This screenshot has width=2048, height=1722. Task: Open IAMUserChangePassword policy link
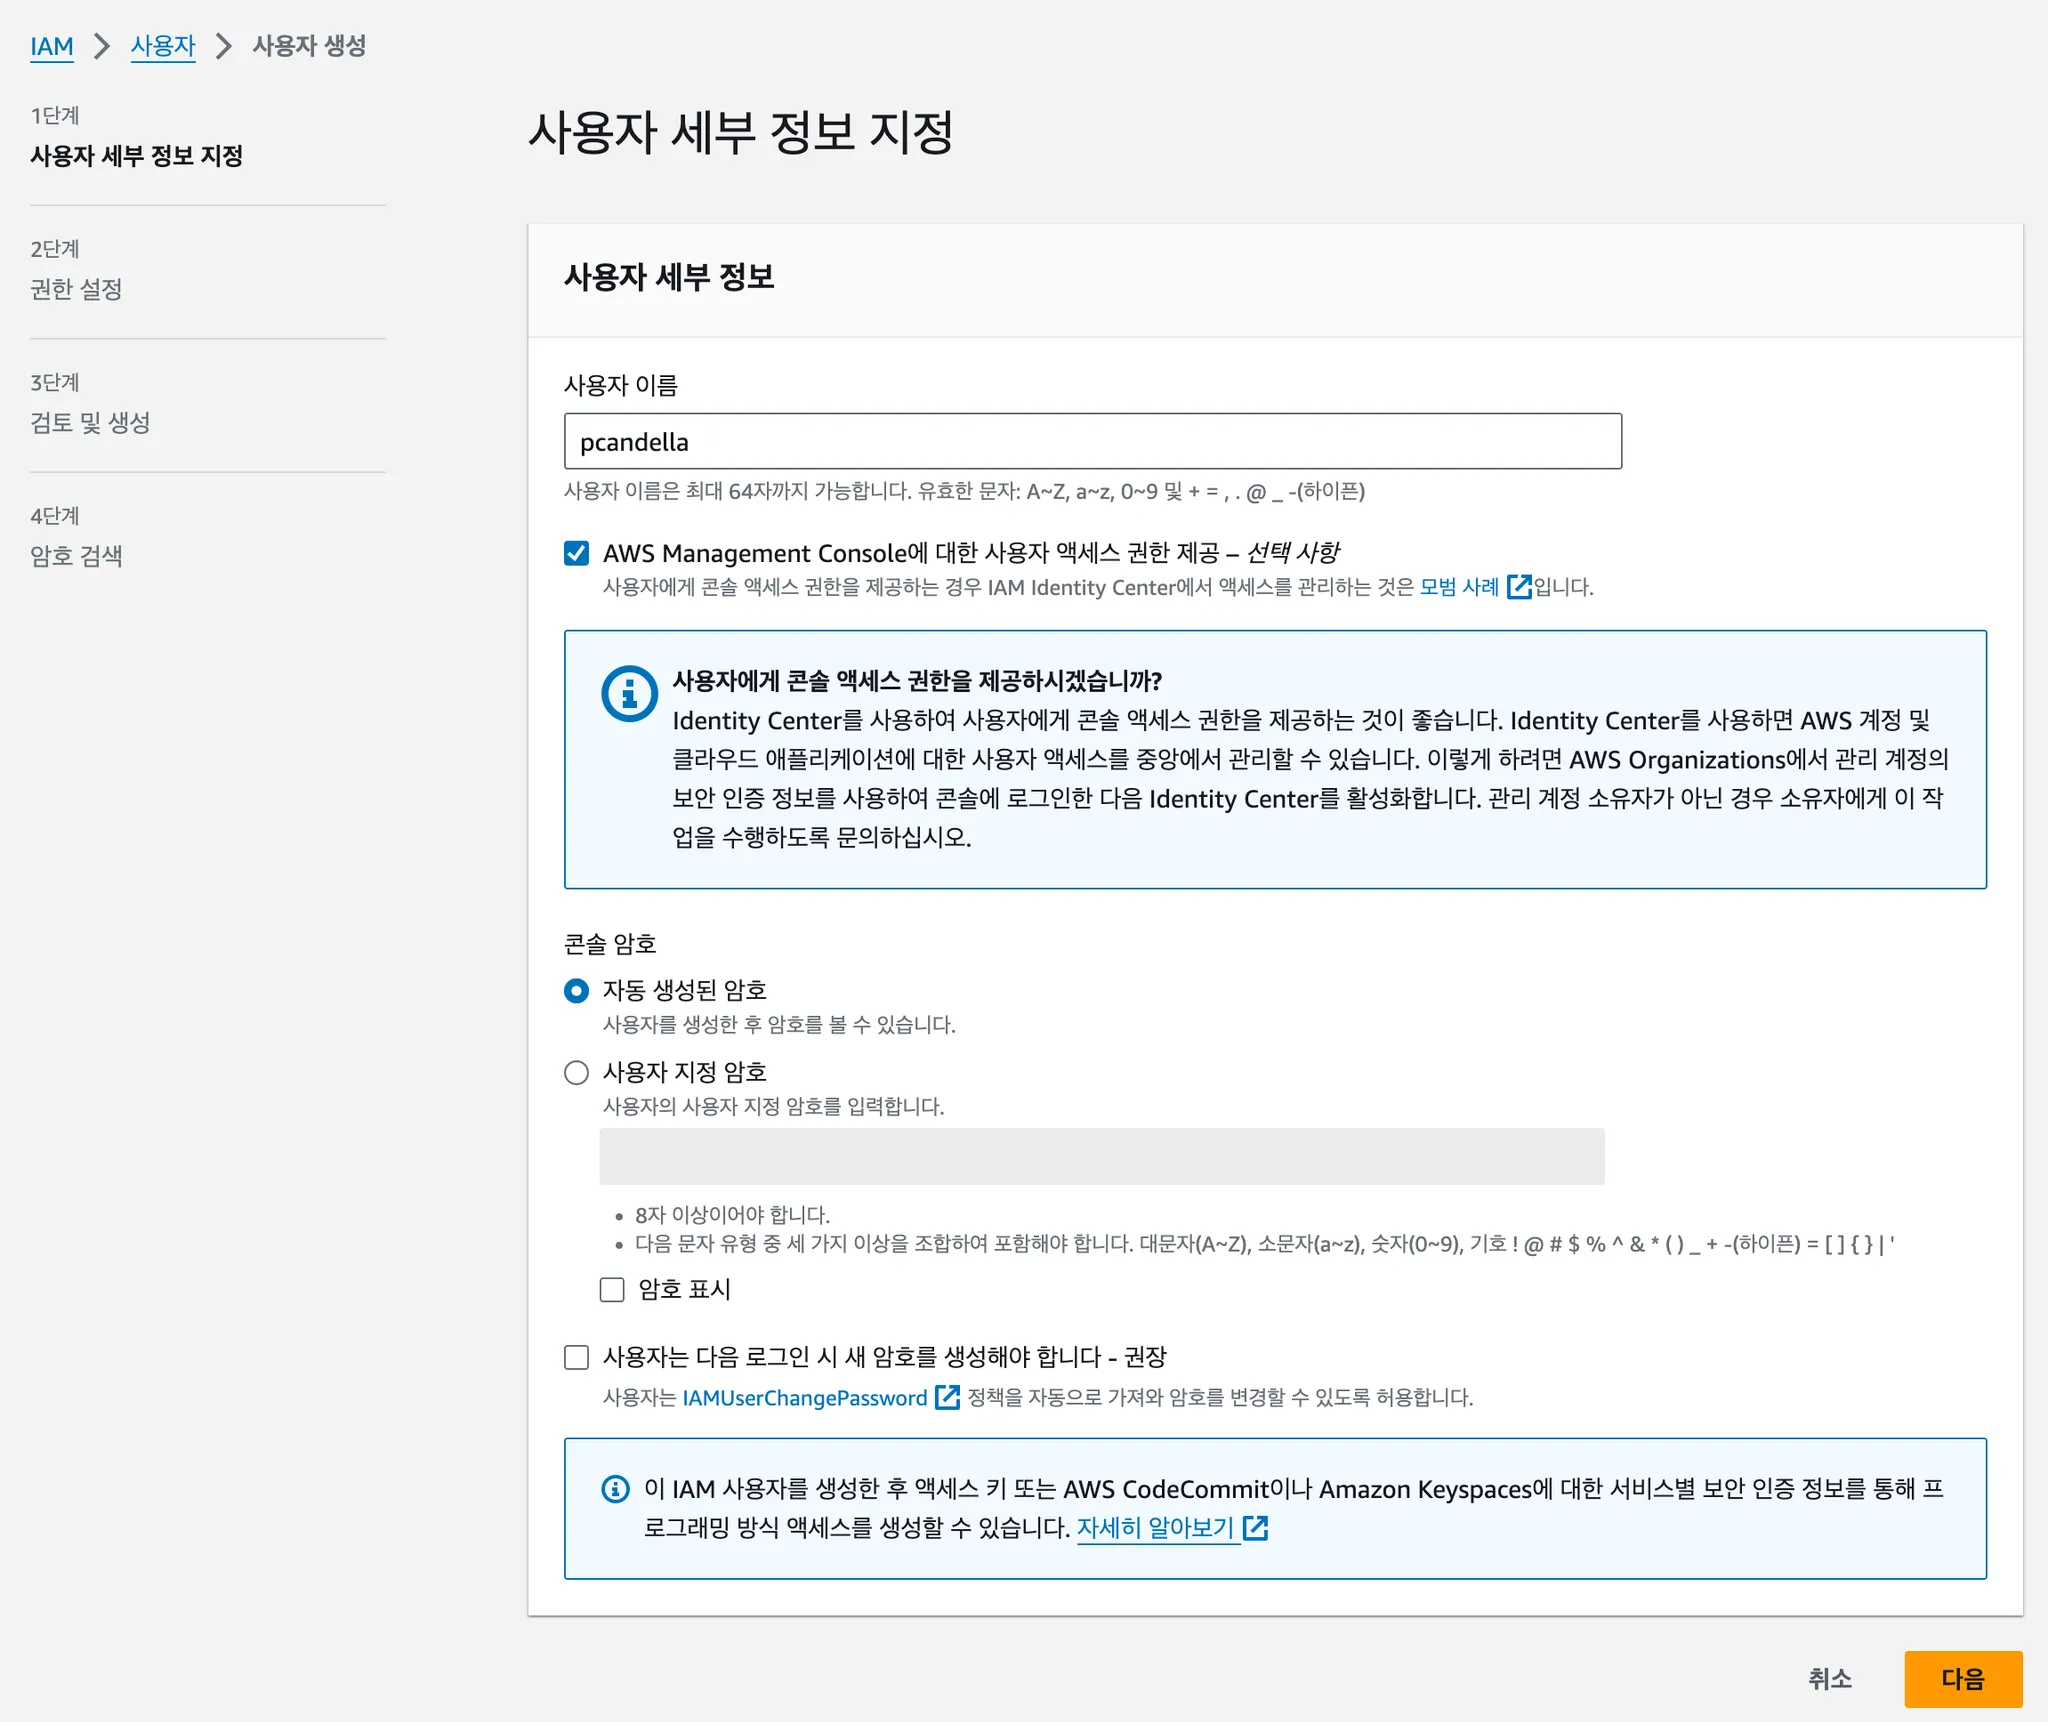804,1398
